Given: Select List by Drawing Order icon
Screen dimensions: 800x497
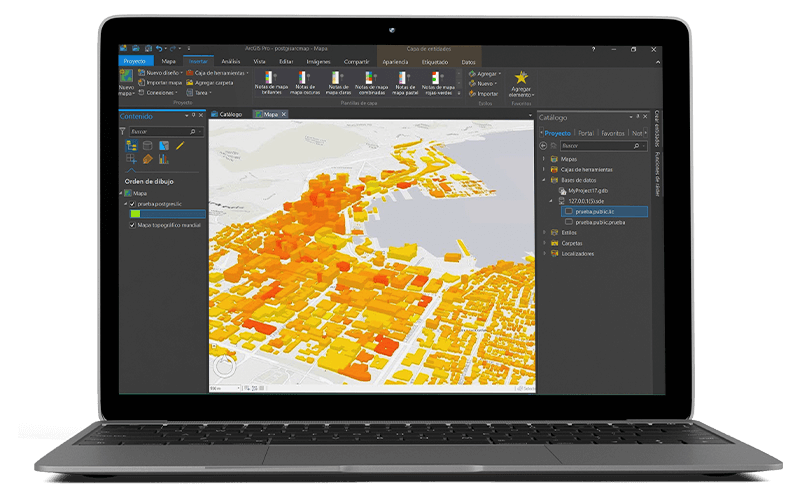Looking at the screenshot, I should pyautogui.click(x=131, y=146).
